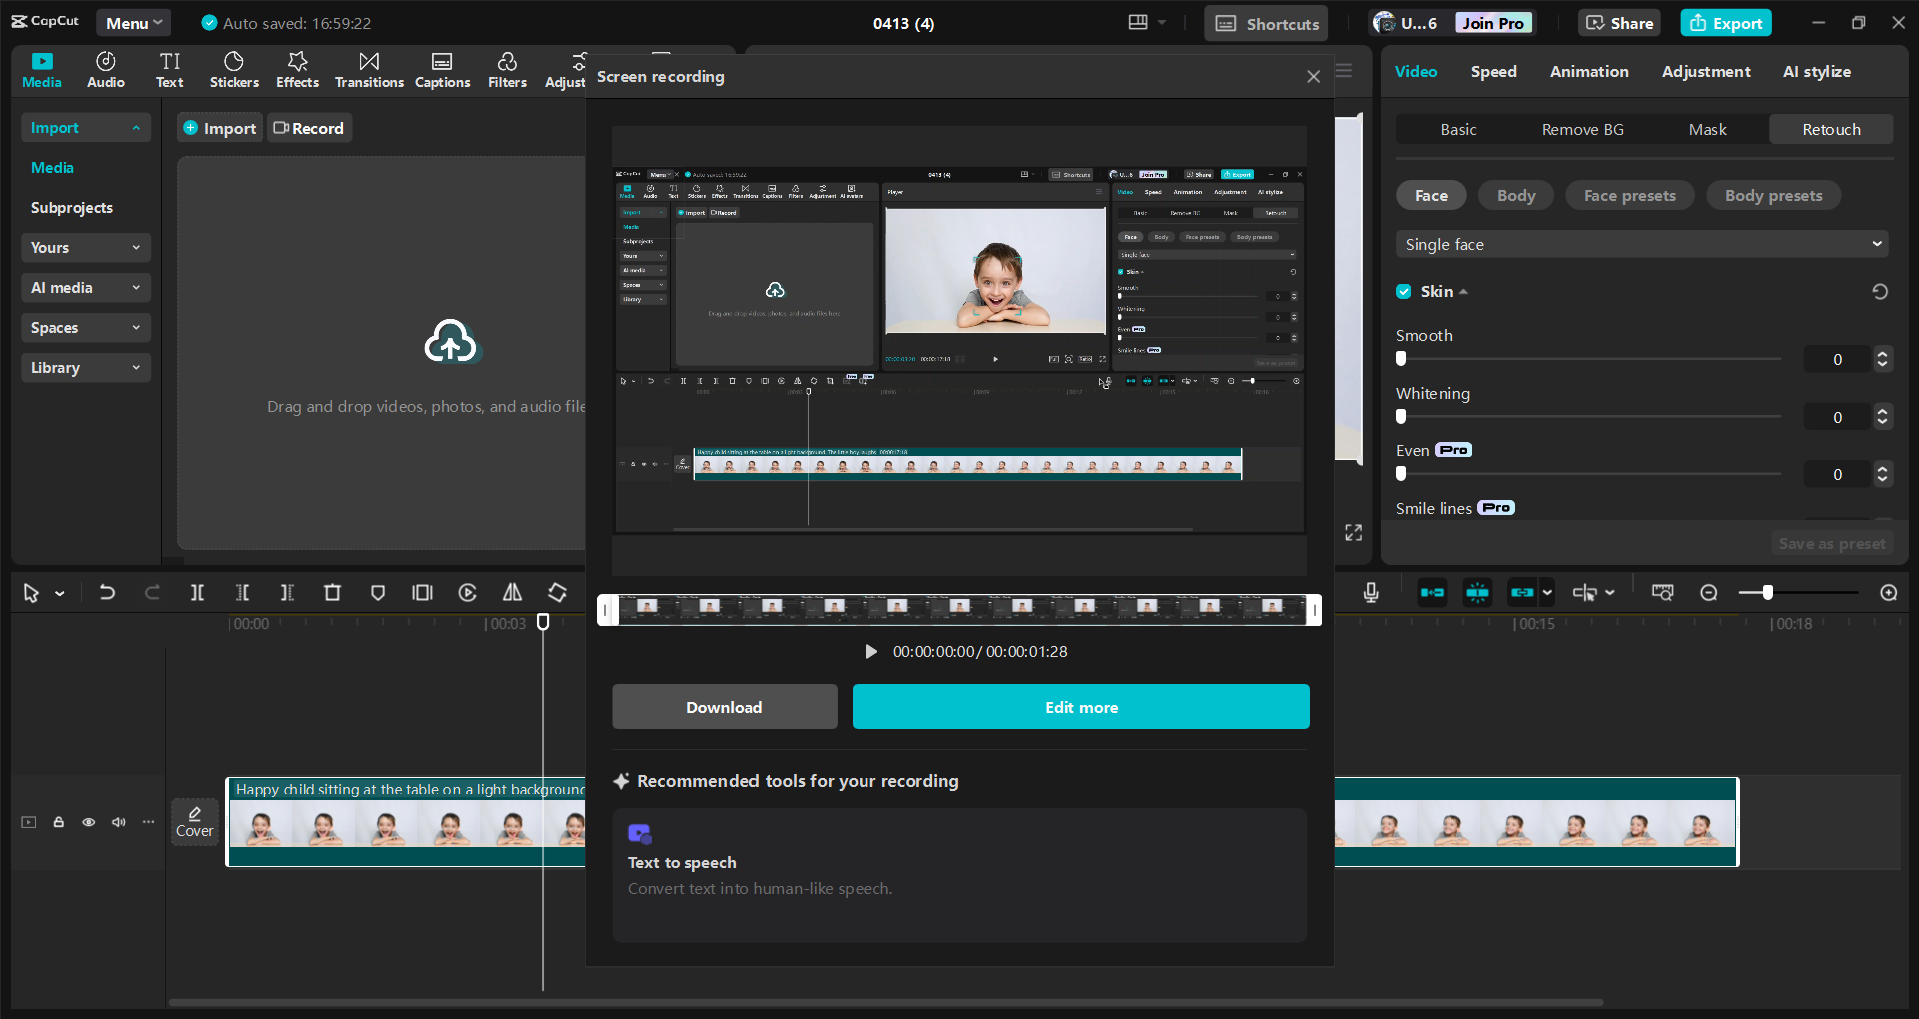This screenshot has width=1919, height=1019.
Task: Toggle the Skin checkbox in the Retouch panel
Action: coord(1403,291)
